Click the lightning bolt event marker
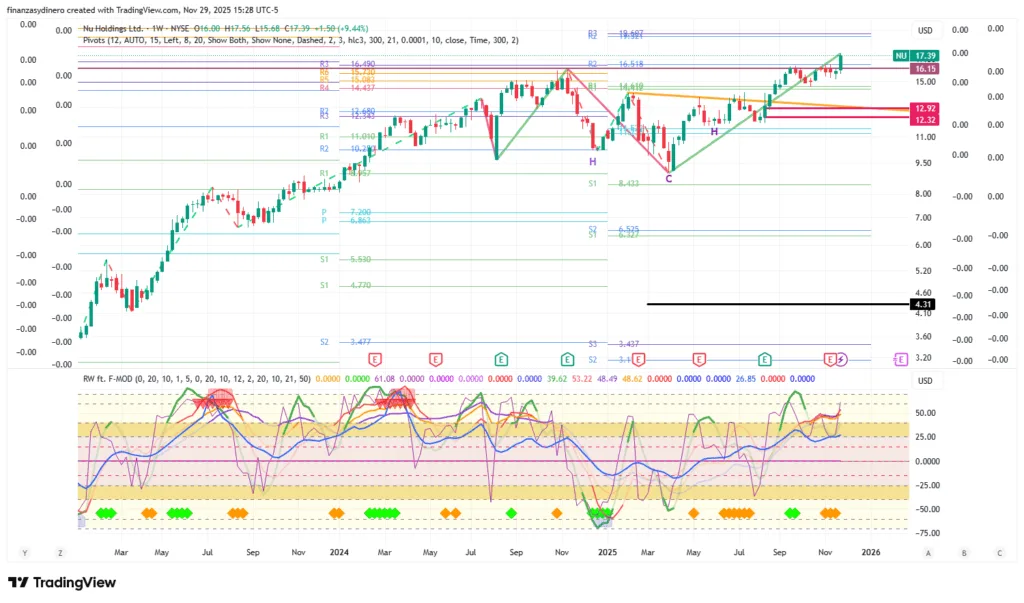Viewport: 1024px width, 603px height. point(841,358)
